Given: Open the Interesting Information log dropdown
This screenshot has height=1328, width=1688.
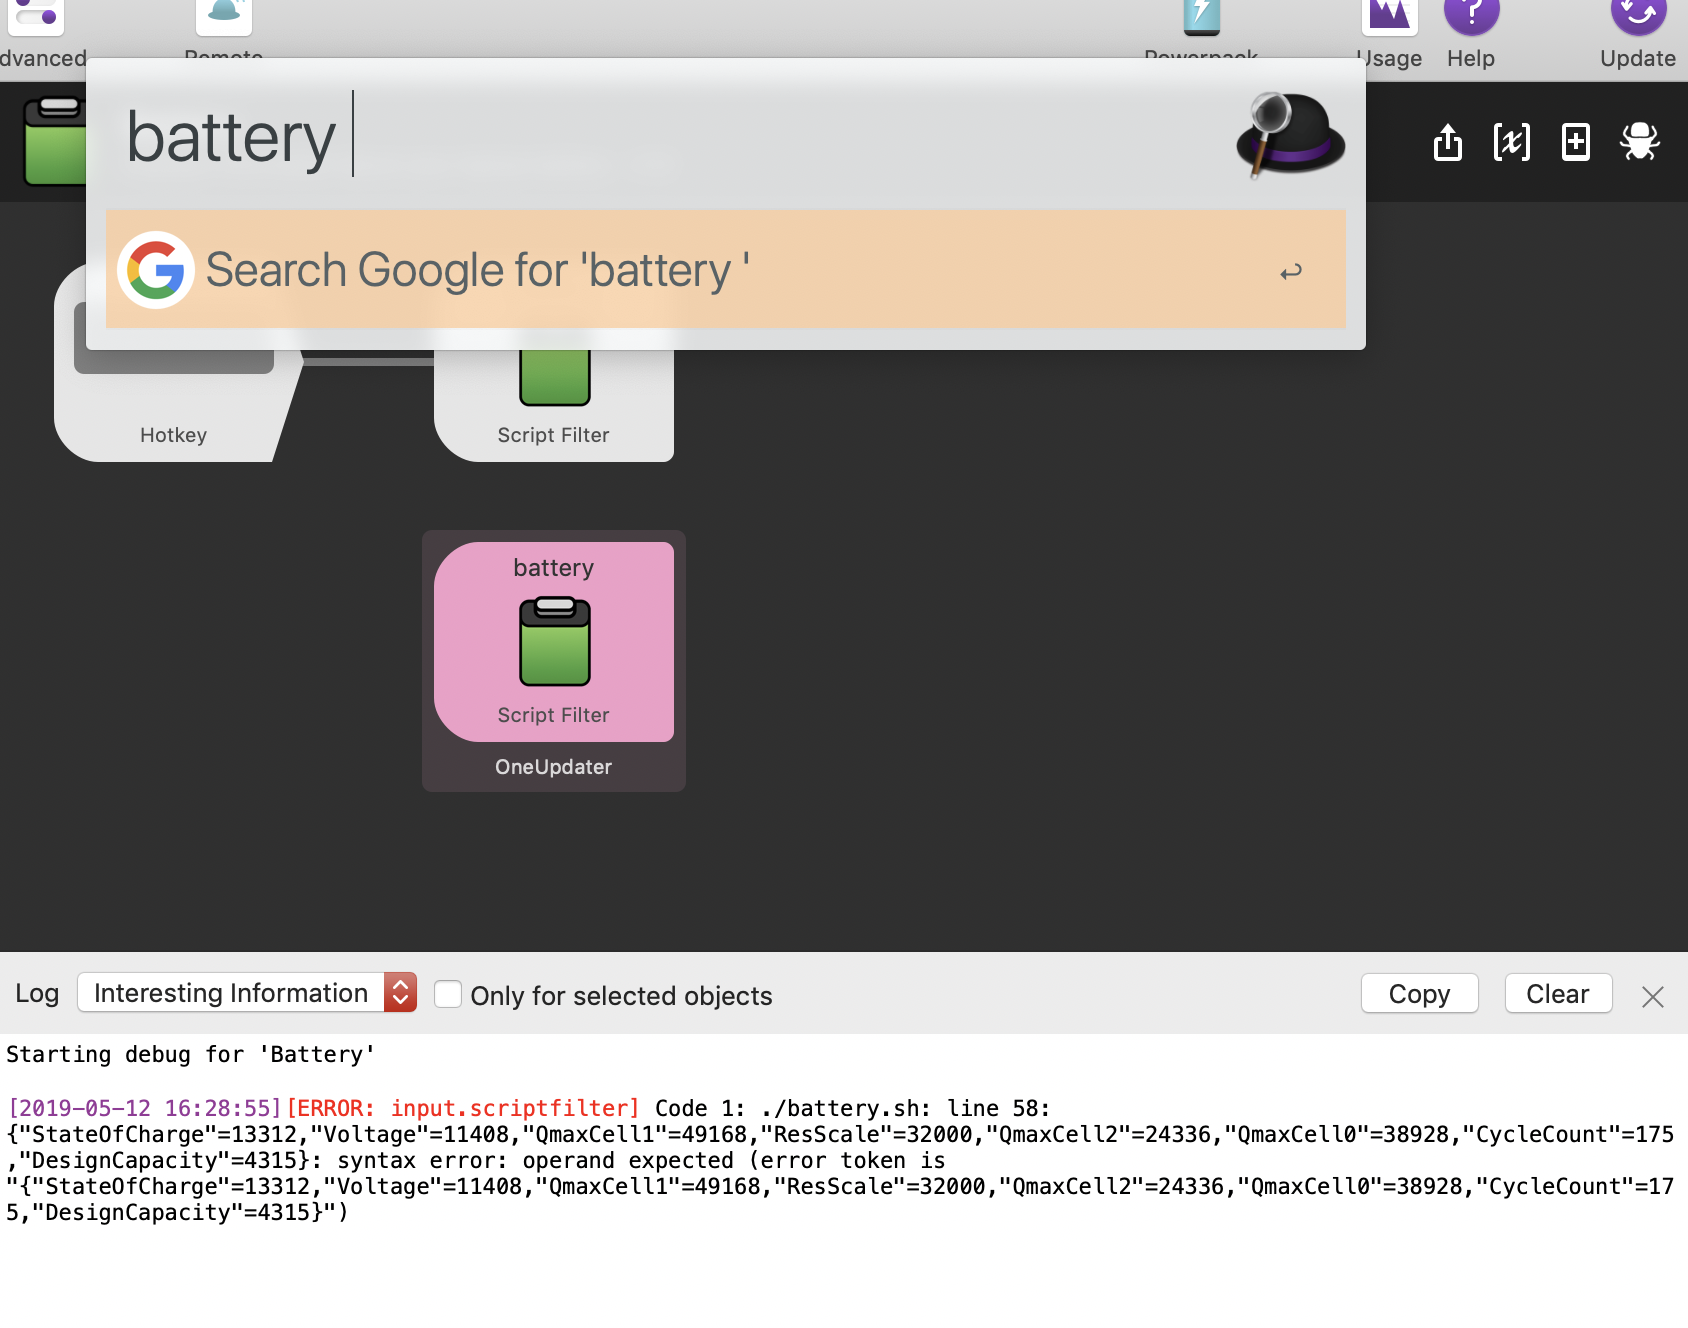Looking at the screenshot, I should coord(247,993).
